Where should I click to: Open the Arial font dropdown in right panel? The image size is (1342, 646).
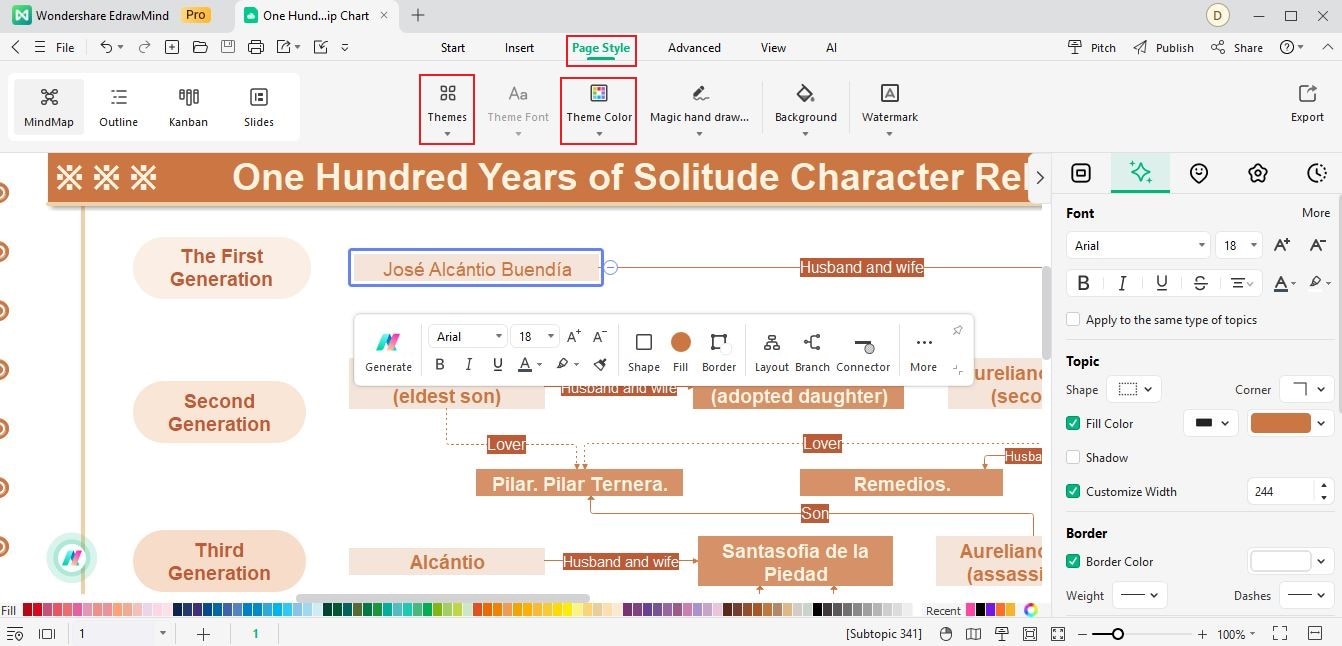click(x=1139, y=245)
